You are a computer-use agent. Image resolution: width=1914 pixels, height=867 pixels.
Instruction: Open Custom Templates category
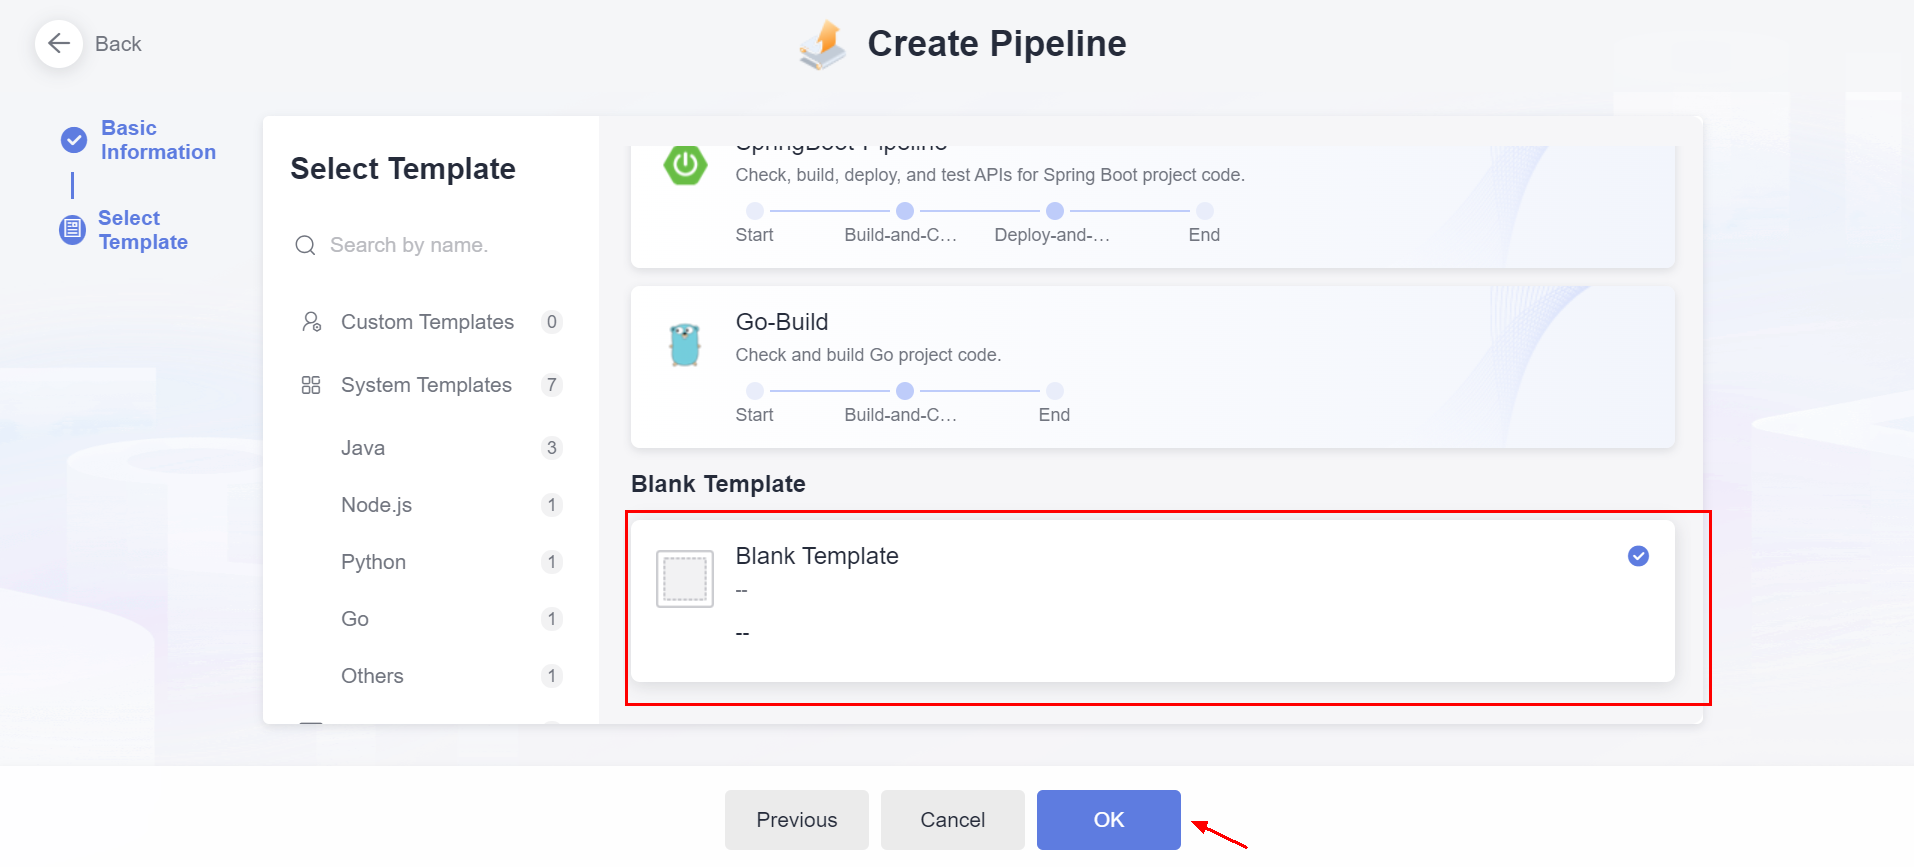(x=427, y=322)
